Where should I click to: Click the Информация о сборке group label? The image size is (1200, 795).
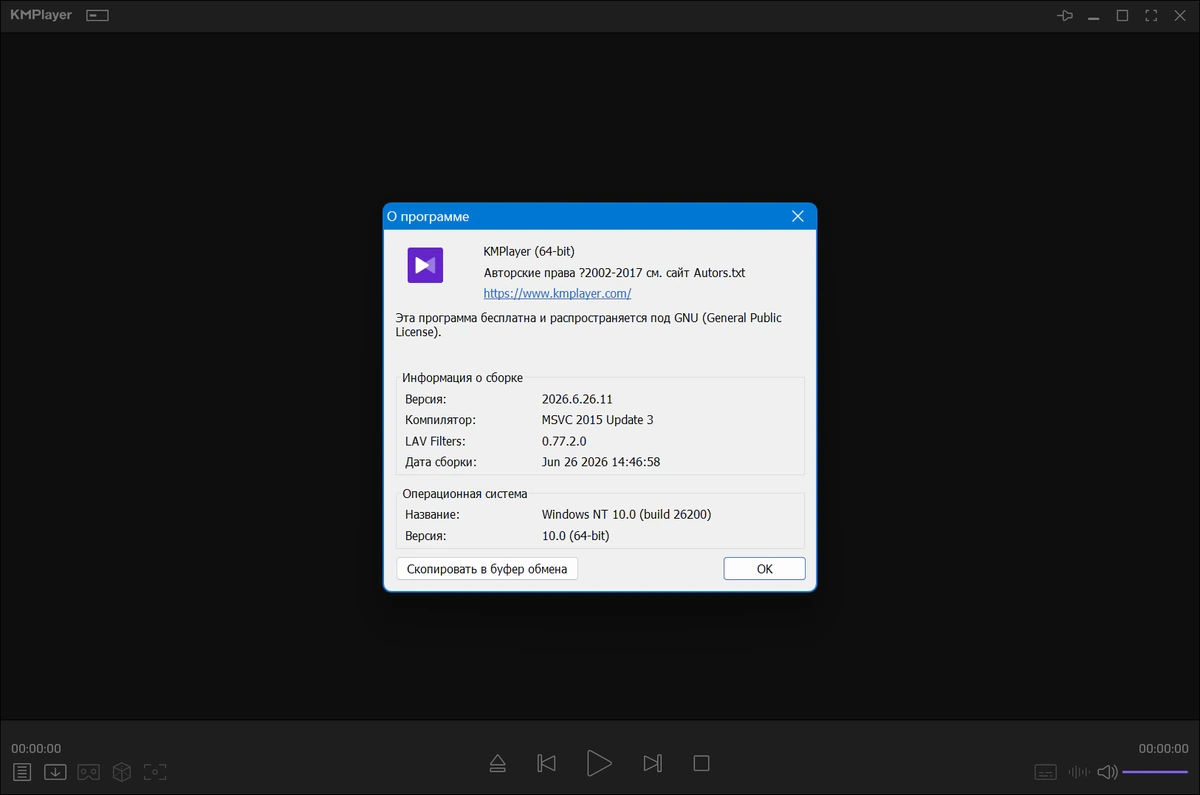click(462, 378)
